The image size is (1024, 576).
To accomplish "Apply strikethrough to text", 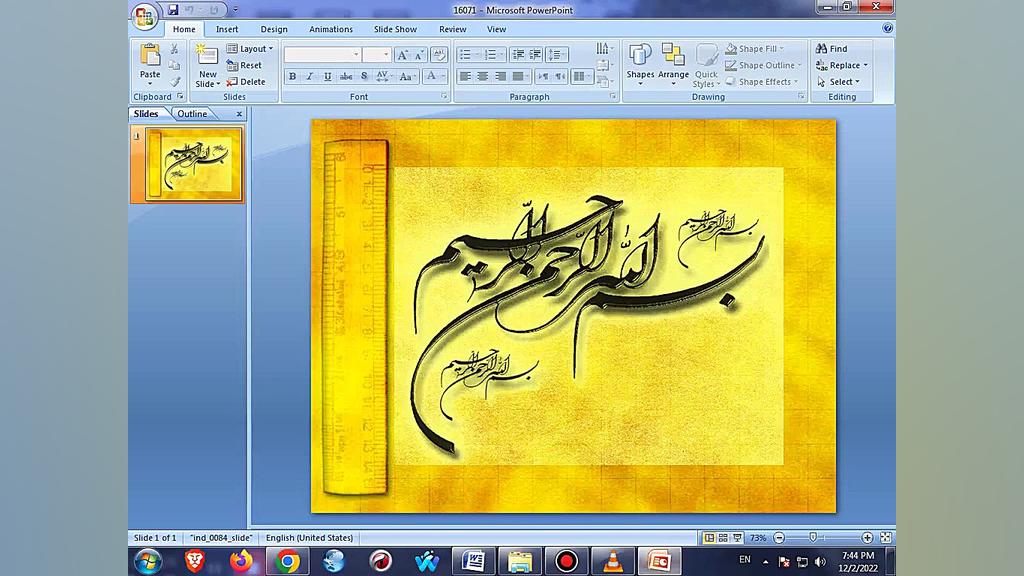I will click(x=346, y=76).
